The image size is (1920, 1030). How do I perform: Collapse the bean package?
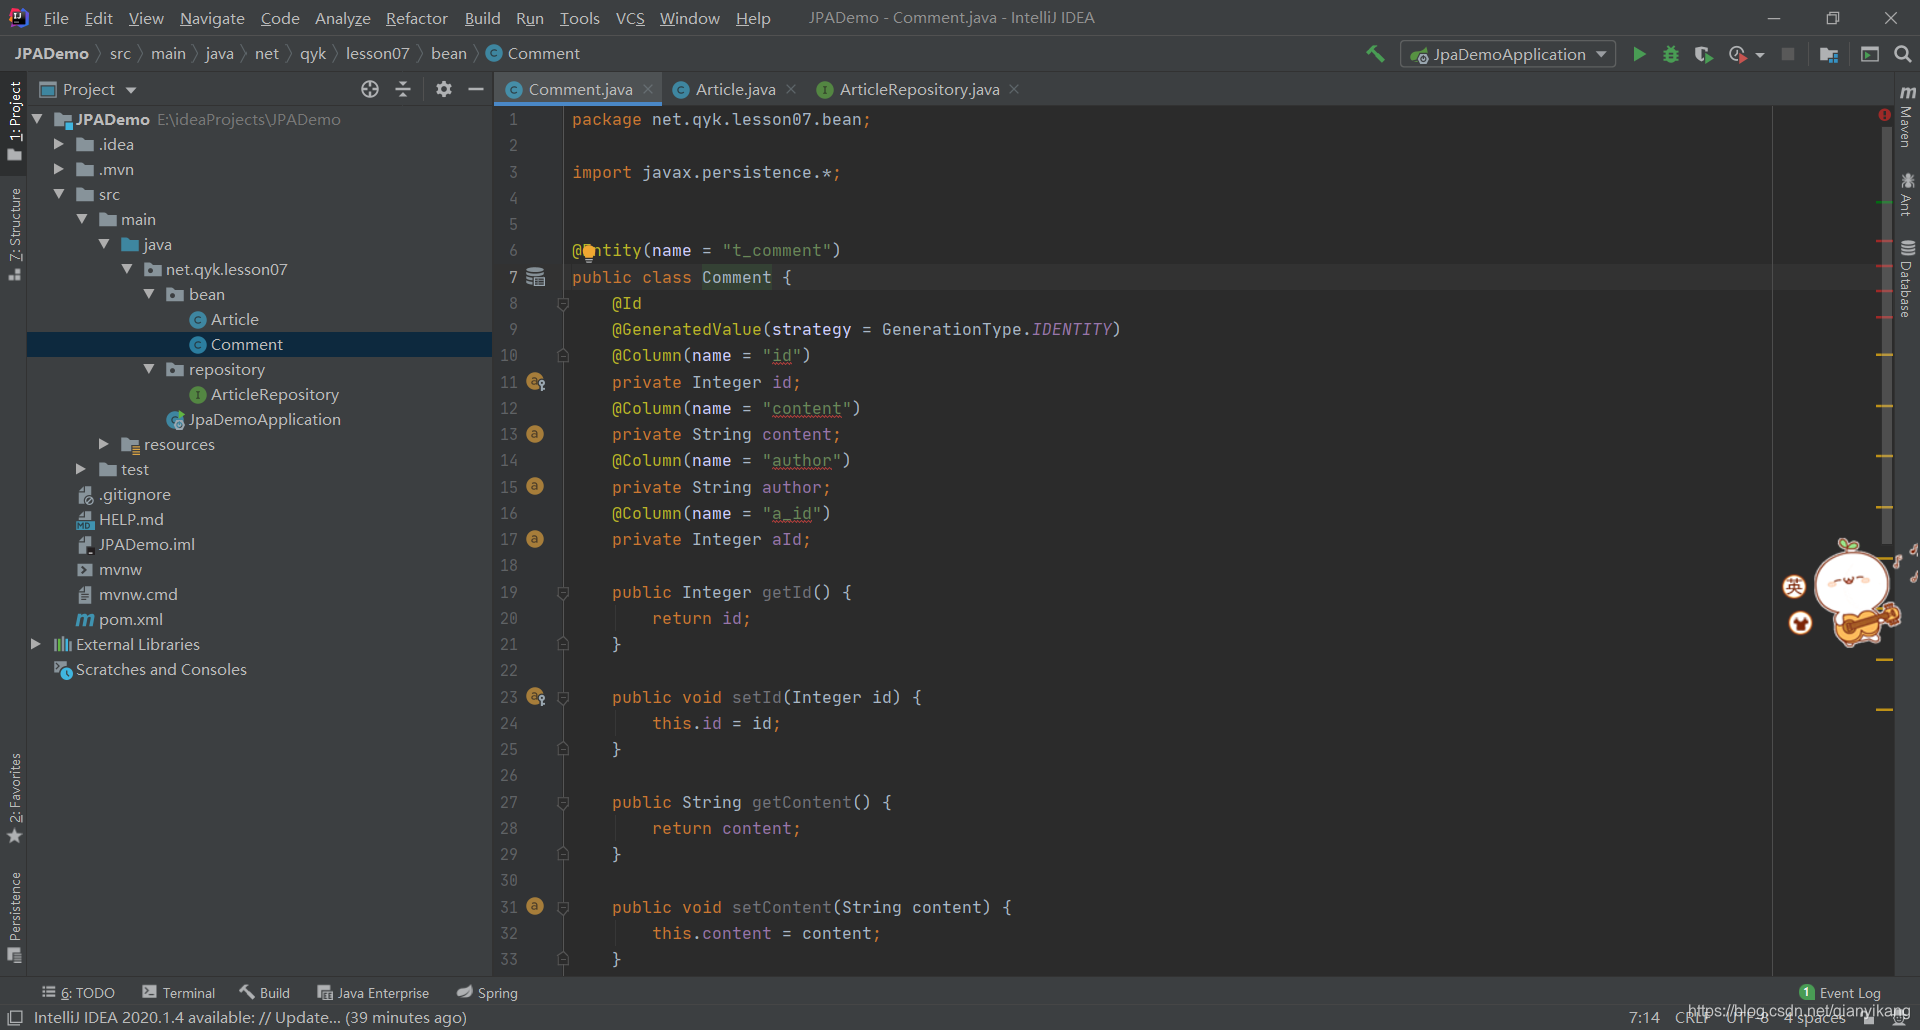tap(149, 294)
